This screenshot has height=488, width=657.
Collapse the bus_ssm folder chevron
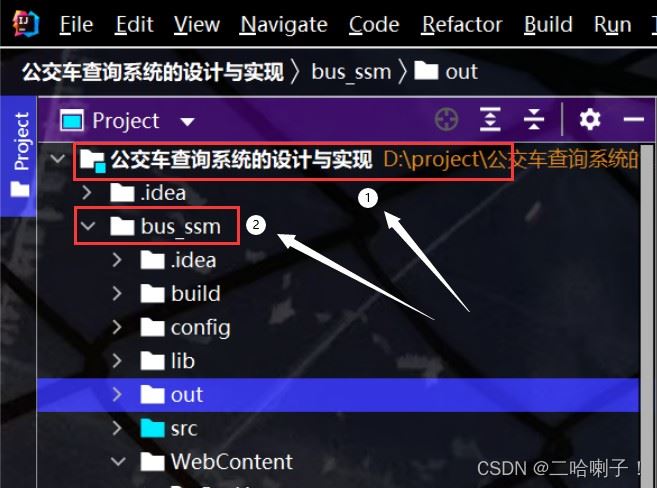pos(88,226)
